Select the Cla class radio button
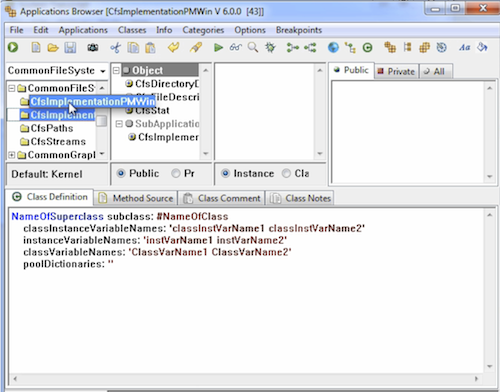 (x=286, y=173)
